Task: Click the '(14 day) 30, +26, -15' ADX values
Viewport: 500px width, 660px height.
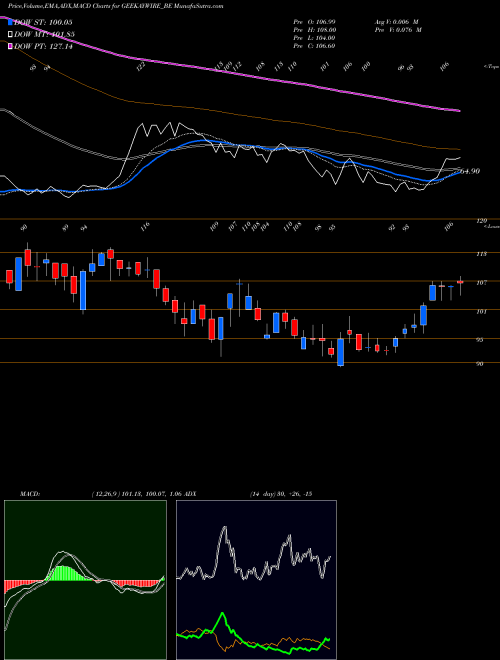Action: click(x=281, y=494)
